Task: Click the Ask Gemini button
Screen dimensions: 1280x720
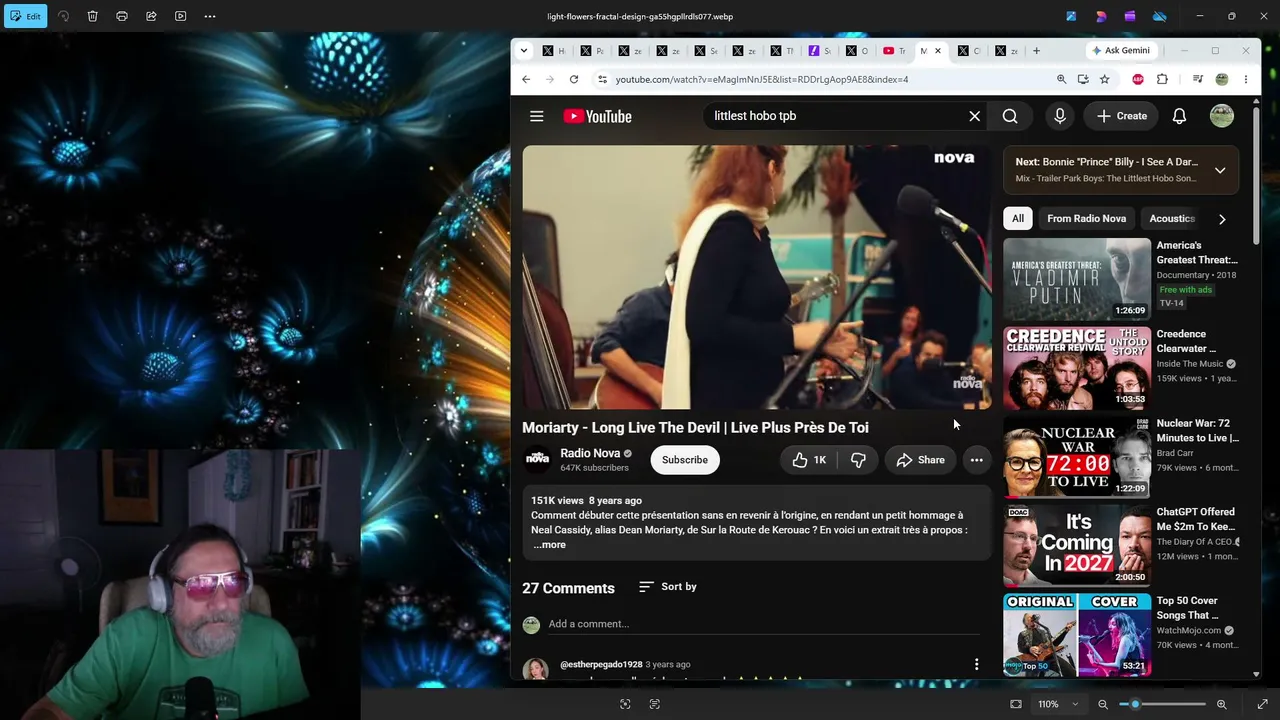Action: click(x=1121, y=51)
